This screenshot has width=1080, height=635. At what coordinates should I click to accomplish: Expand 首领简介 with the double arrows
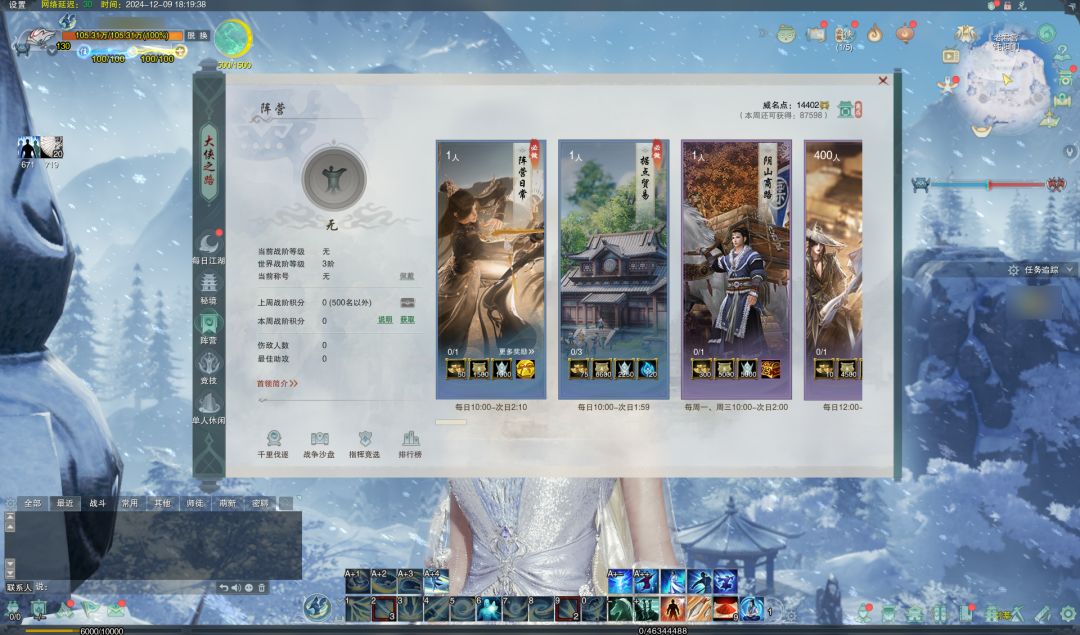277,383
